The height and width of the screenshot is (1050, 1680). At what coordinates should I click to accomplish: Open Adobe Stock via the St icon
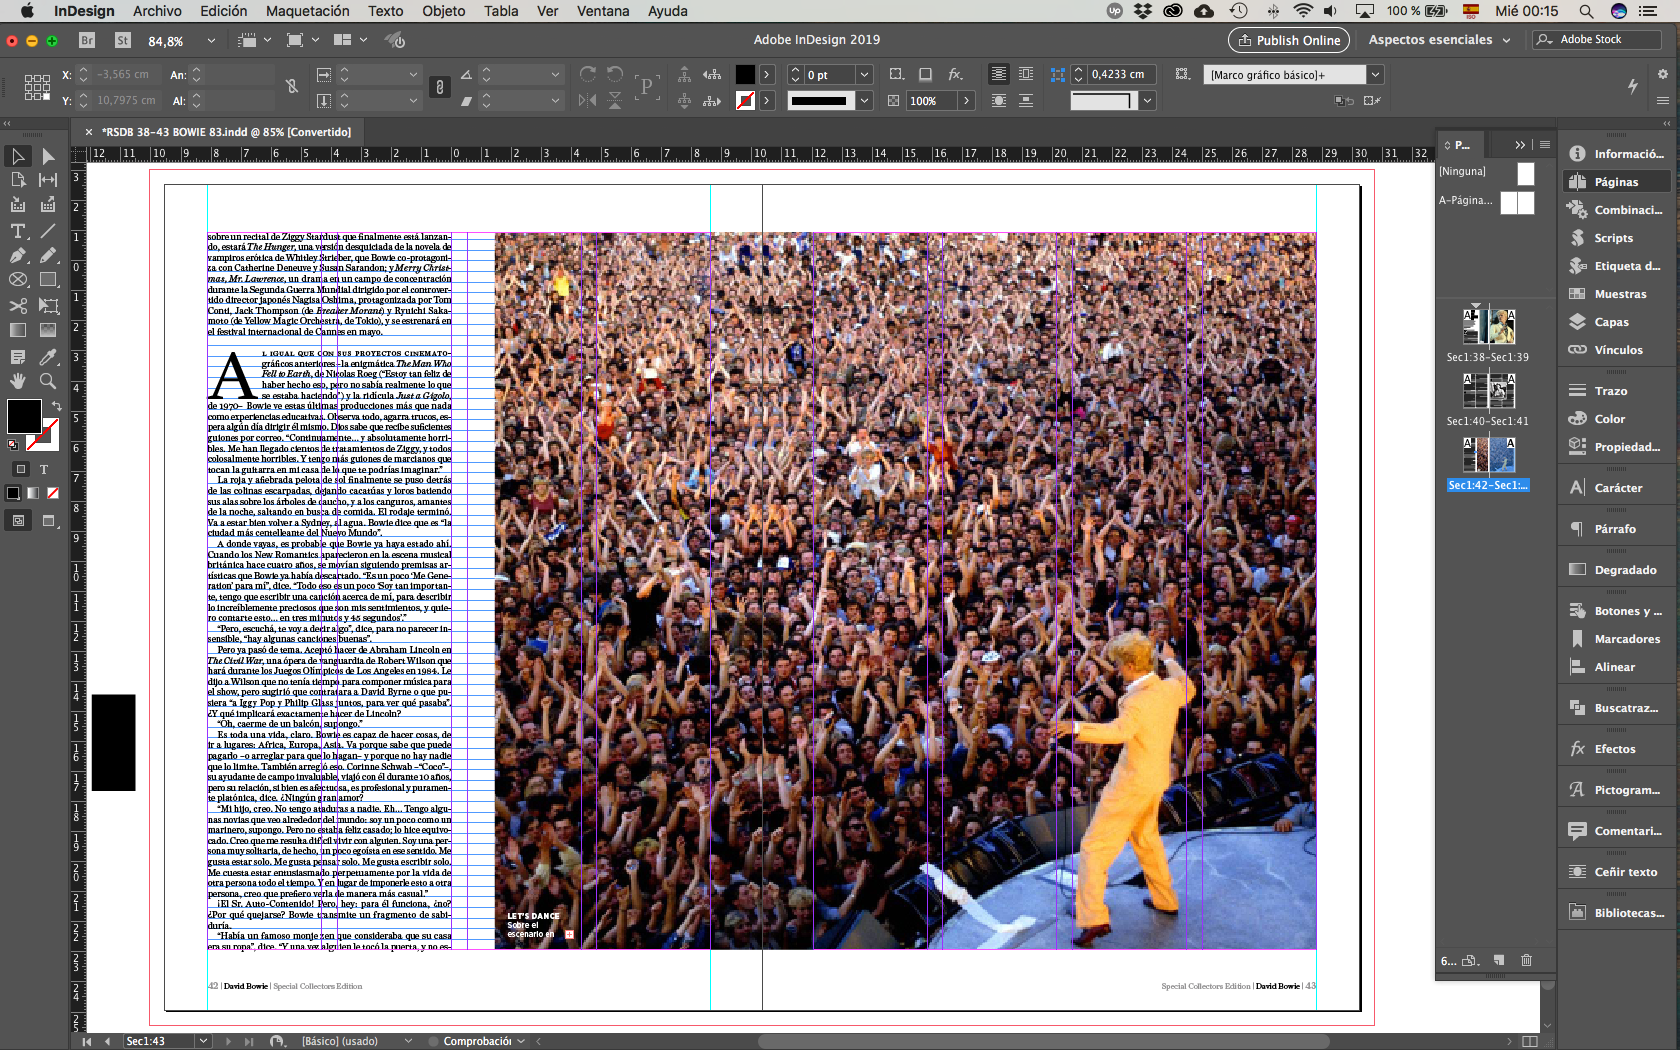point(123,40)
